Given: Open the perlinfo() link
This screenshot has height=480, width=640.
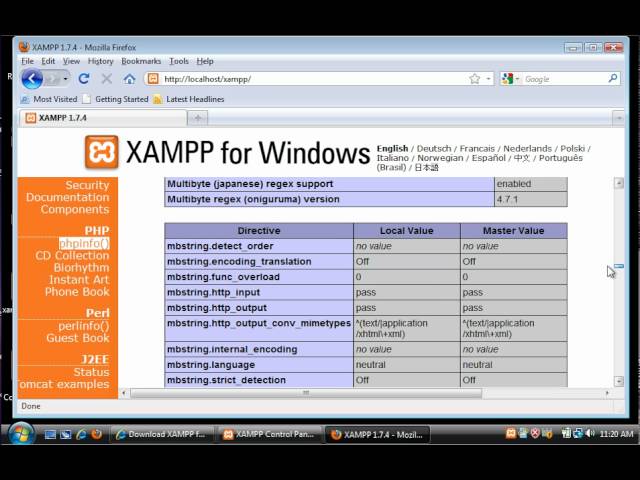Looking at the screenshot, I should coord(84,326).
